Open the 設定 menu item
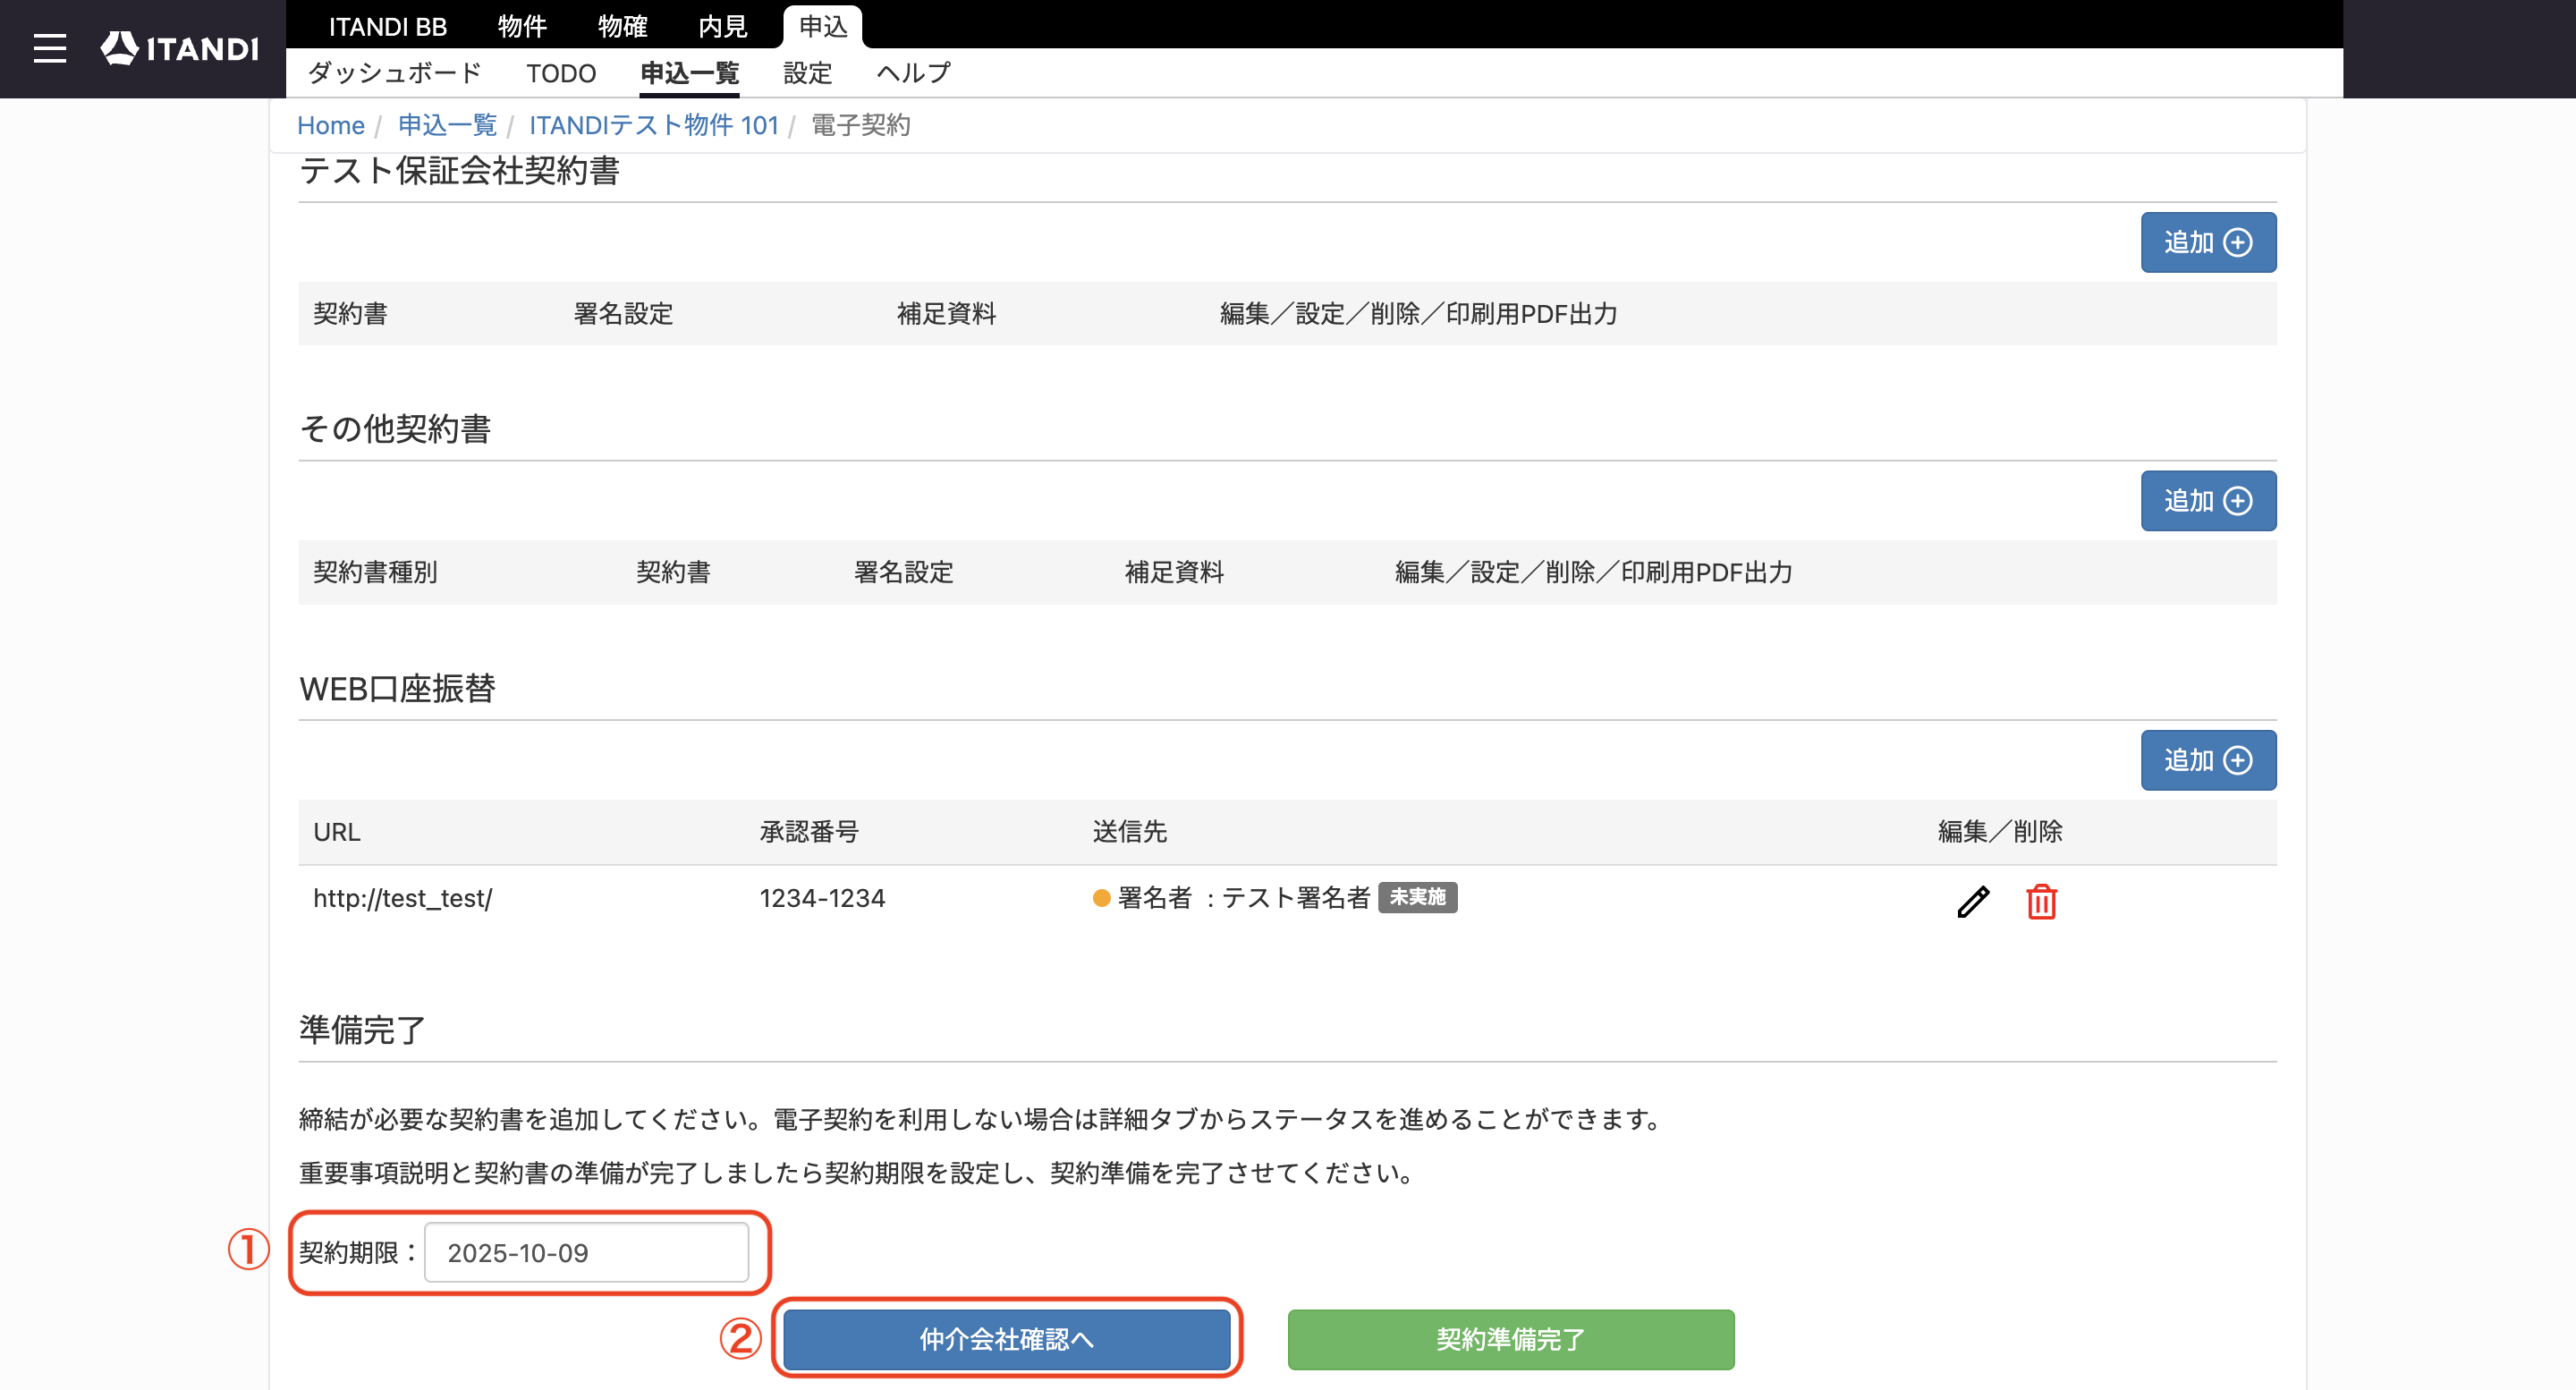Screen dimensions: 2576x1390 tap(807, 73)
